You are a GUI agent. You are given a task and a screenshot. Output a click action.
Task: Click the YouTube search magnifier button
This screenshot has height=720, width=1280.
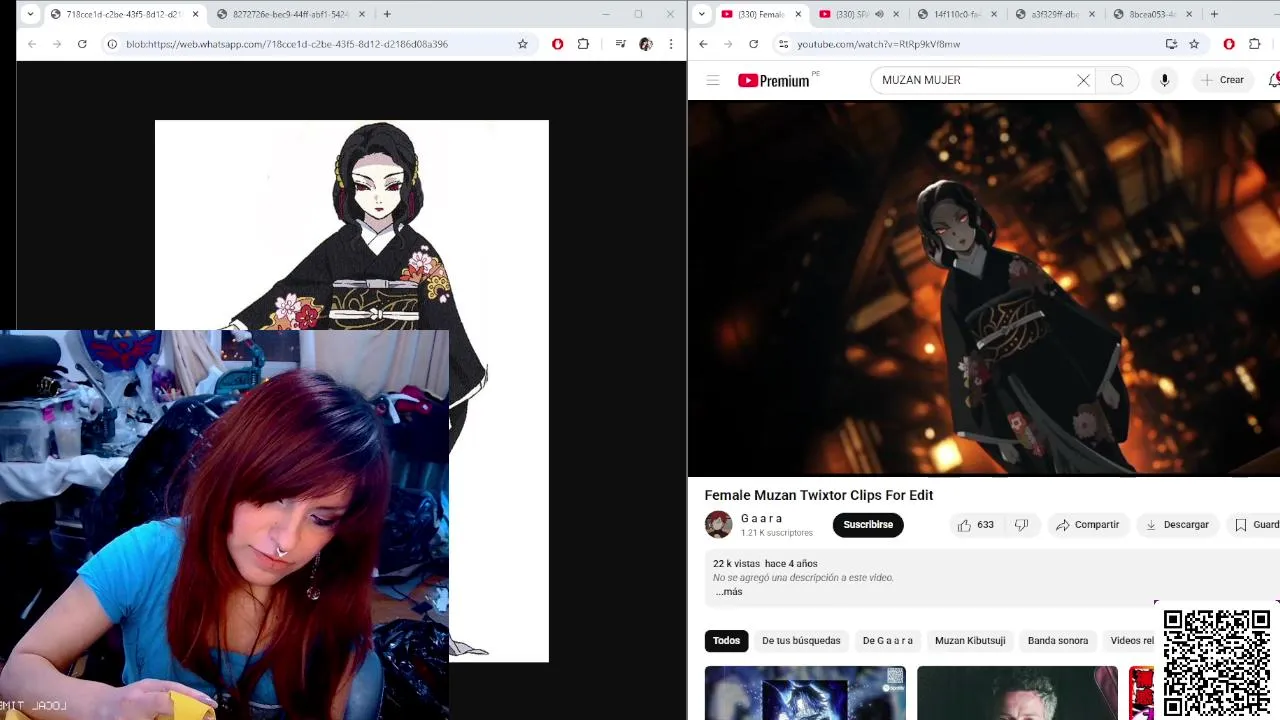pos(1117,80)
